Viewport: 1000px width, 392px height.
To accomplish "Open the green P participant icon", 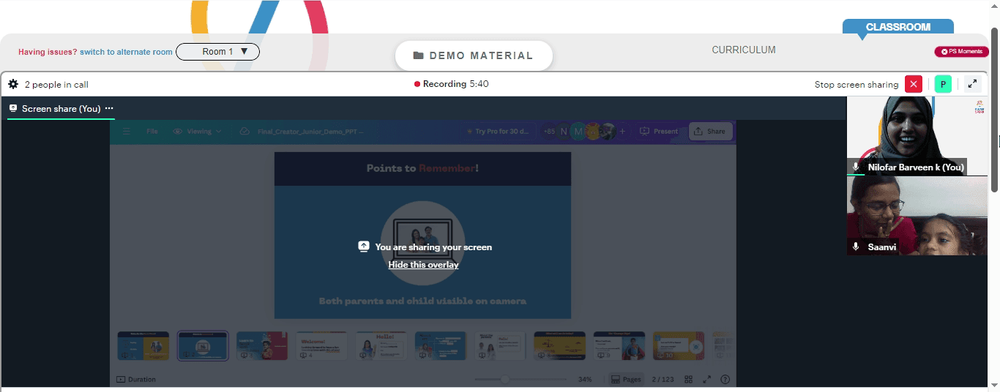I will tap(943, 84).
